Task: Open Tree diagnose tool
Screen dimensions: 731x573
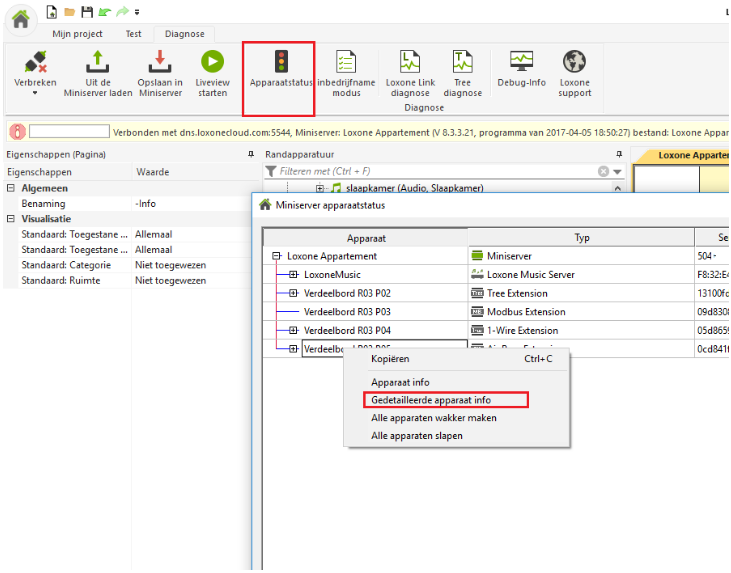Action: [x=462, y=62]
